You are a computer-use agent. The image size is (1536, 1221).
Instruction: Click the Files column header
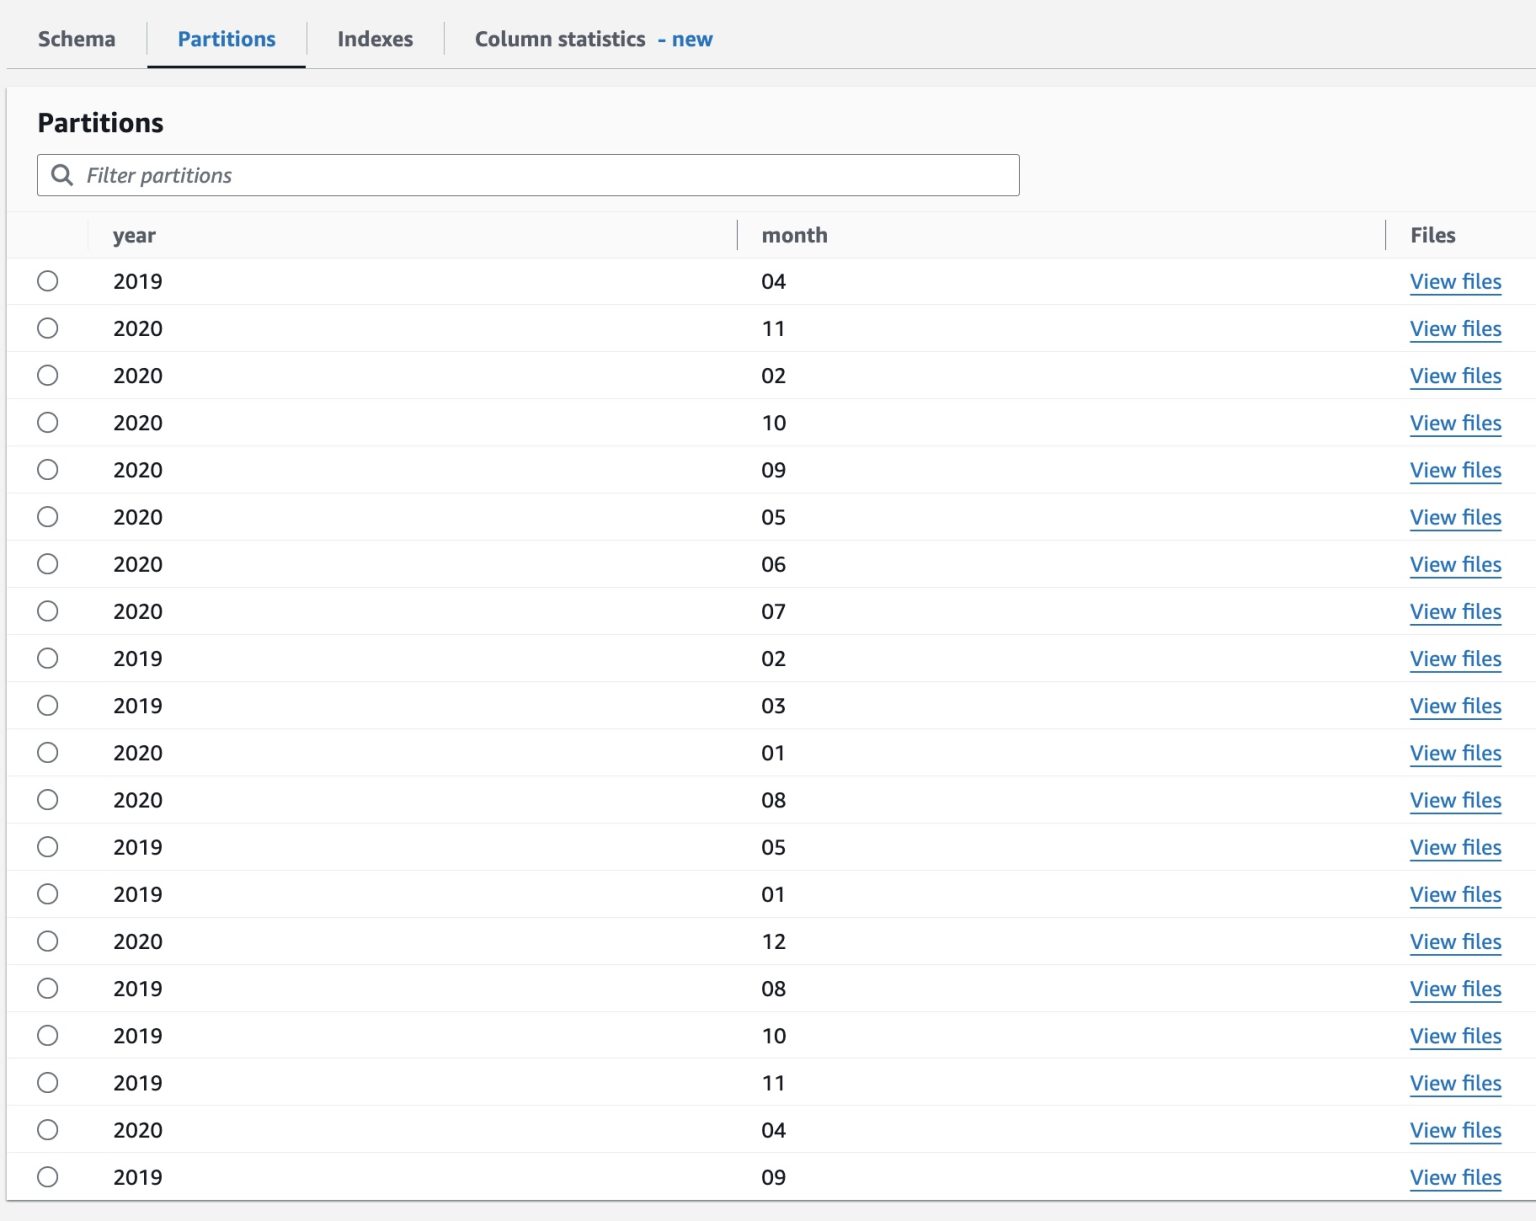1432,235
